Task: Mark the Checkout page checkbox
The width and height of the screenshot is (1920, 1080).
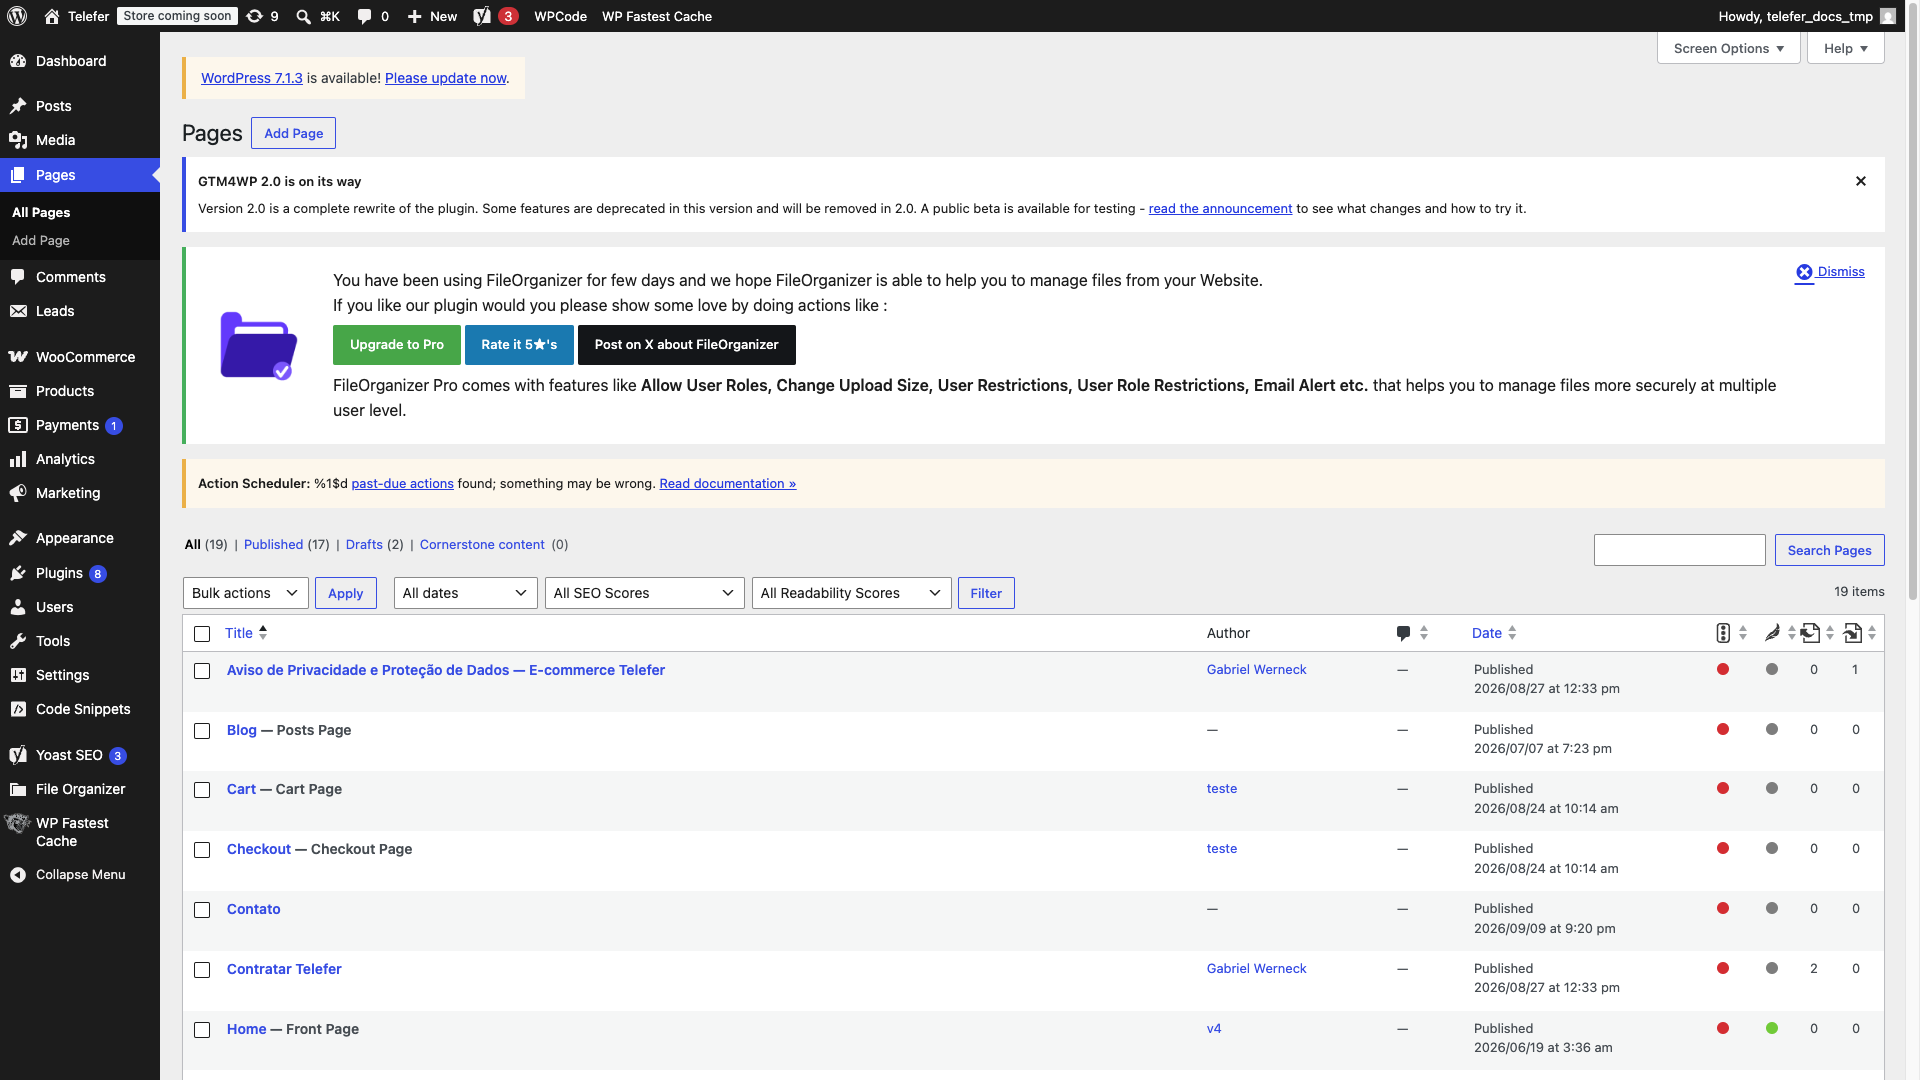Action: pyautogui.click(x=202, y=850)
